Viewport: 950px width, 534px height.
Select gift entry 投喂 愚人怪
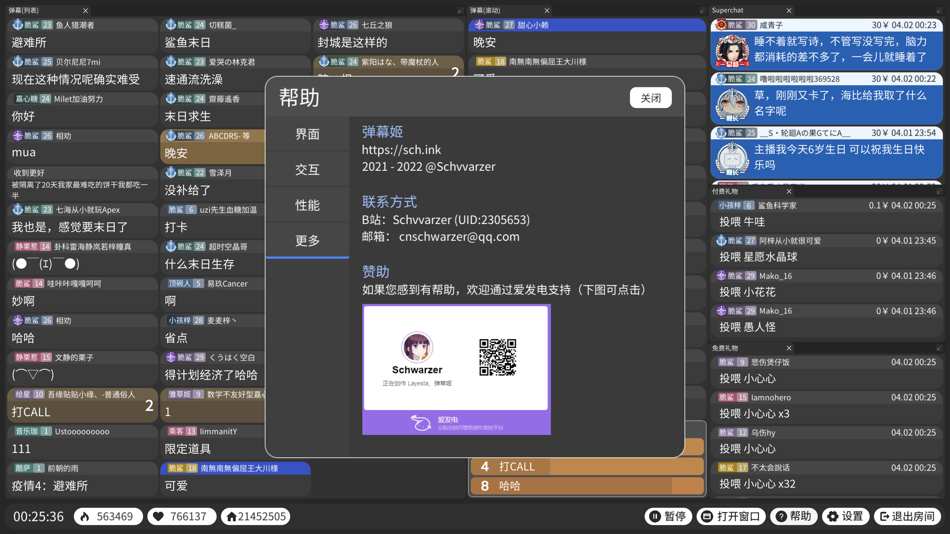827,320
